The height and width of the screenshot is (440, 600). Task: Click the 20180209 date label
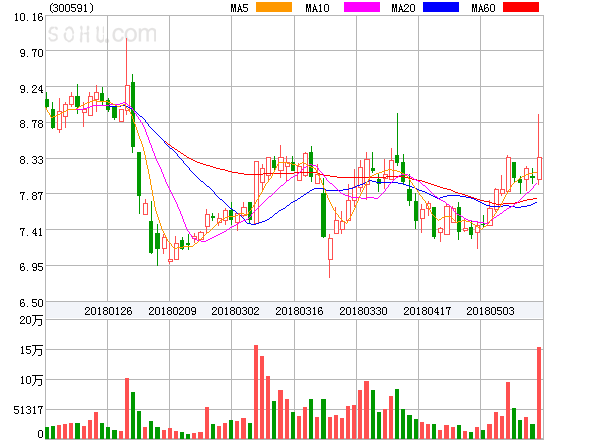172,311
